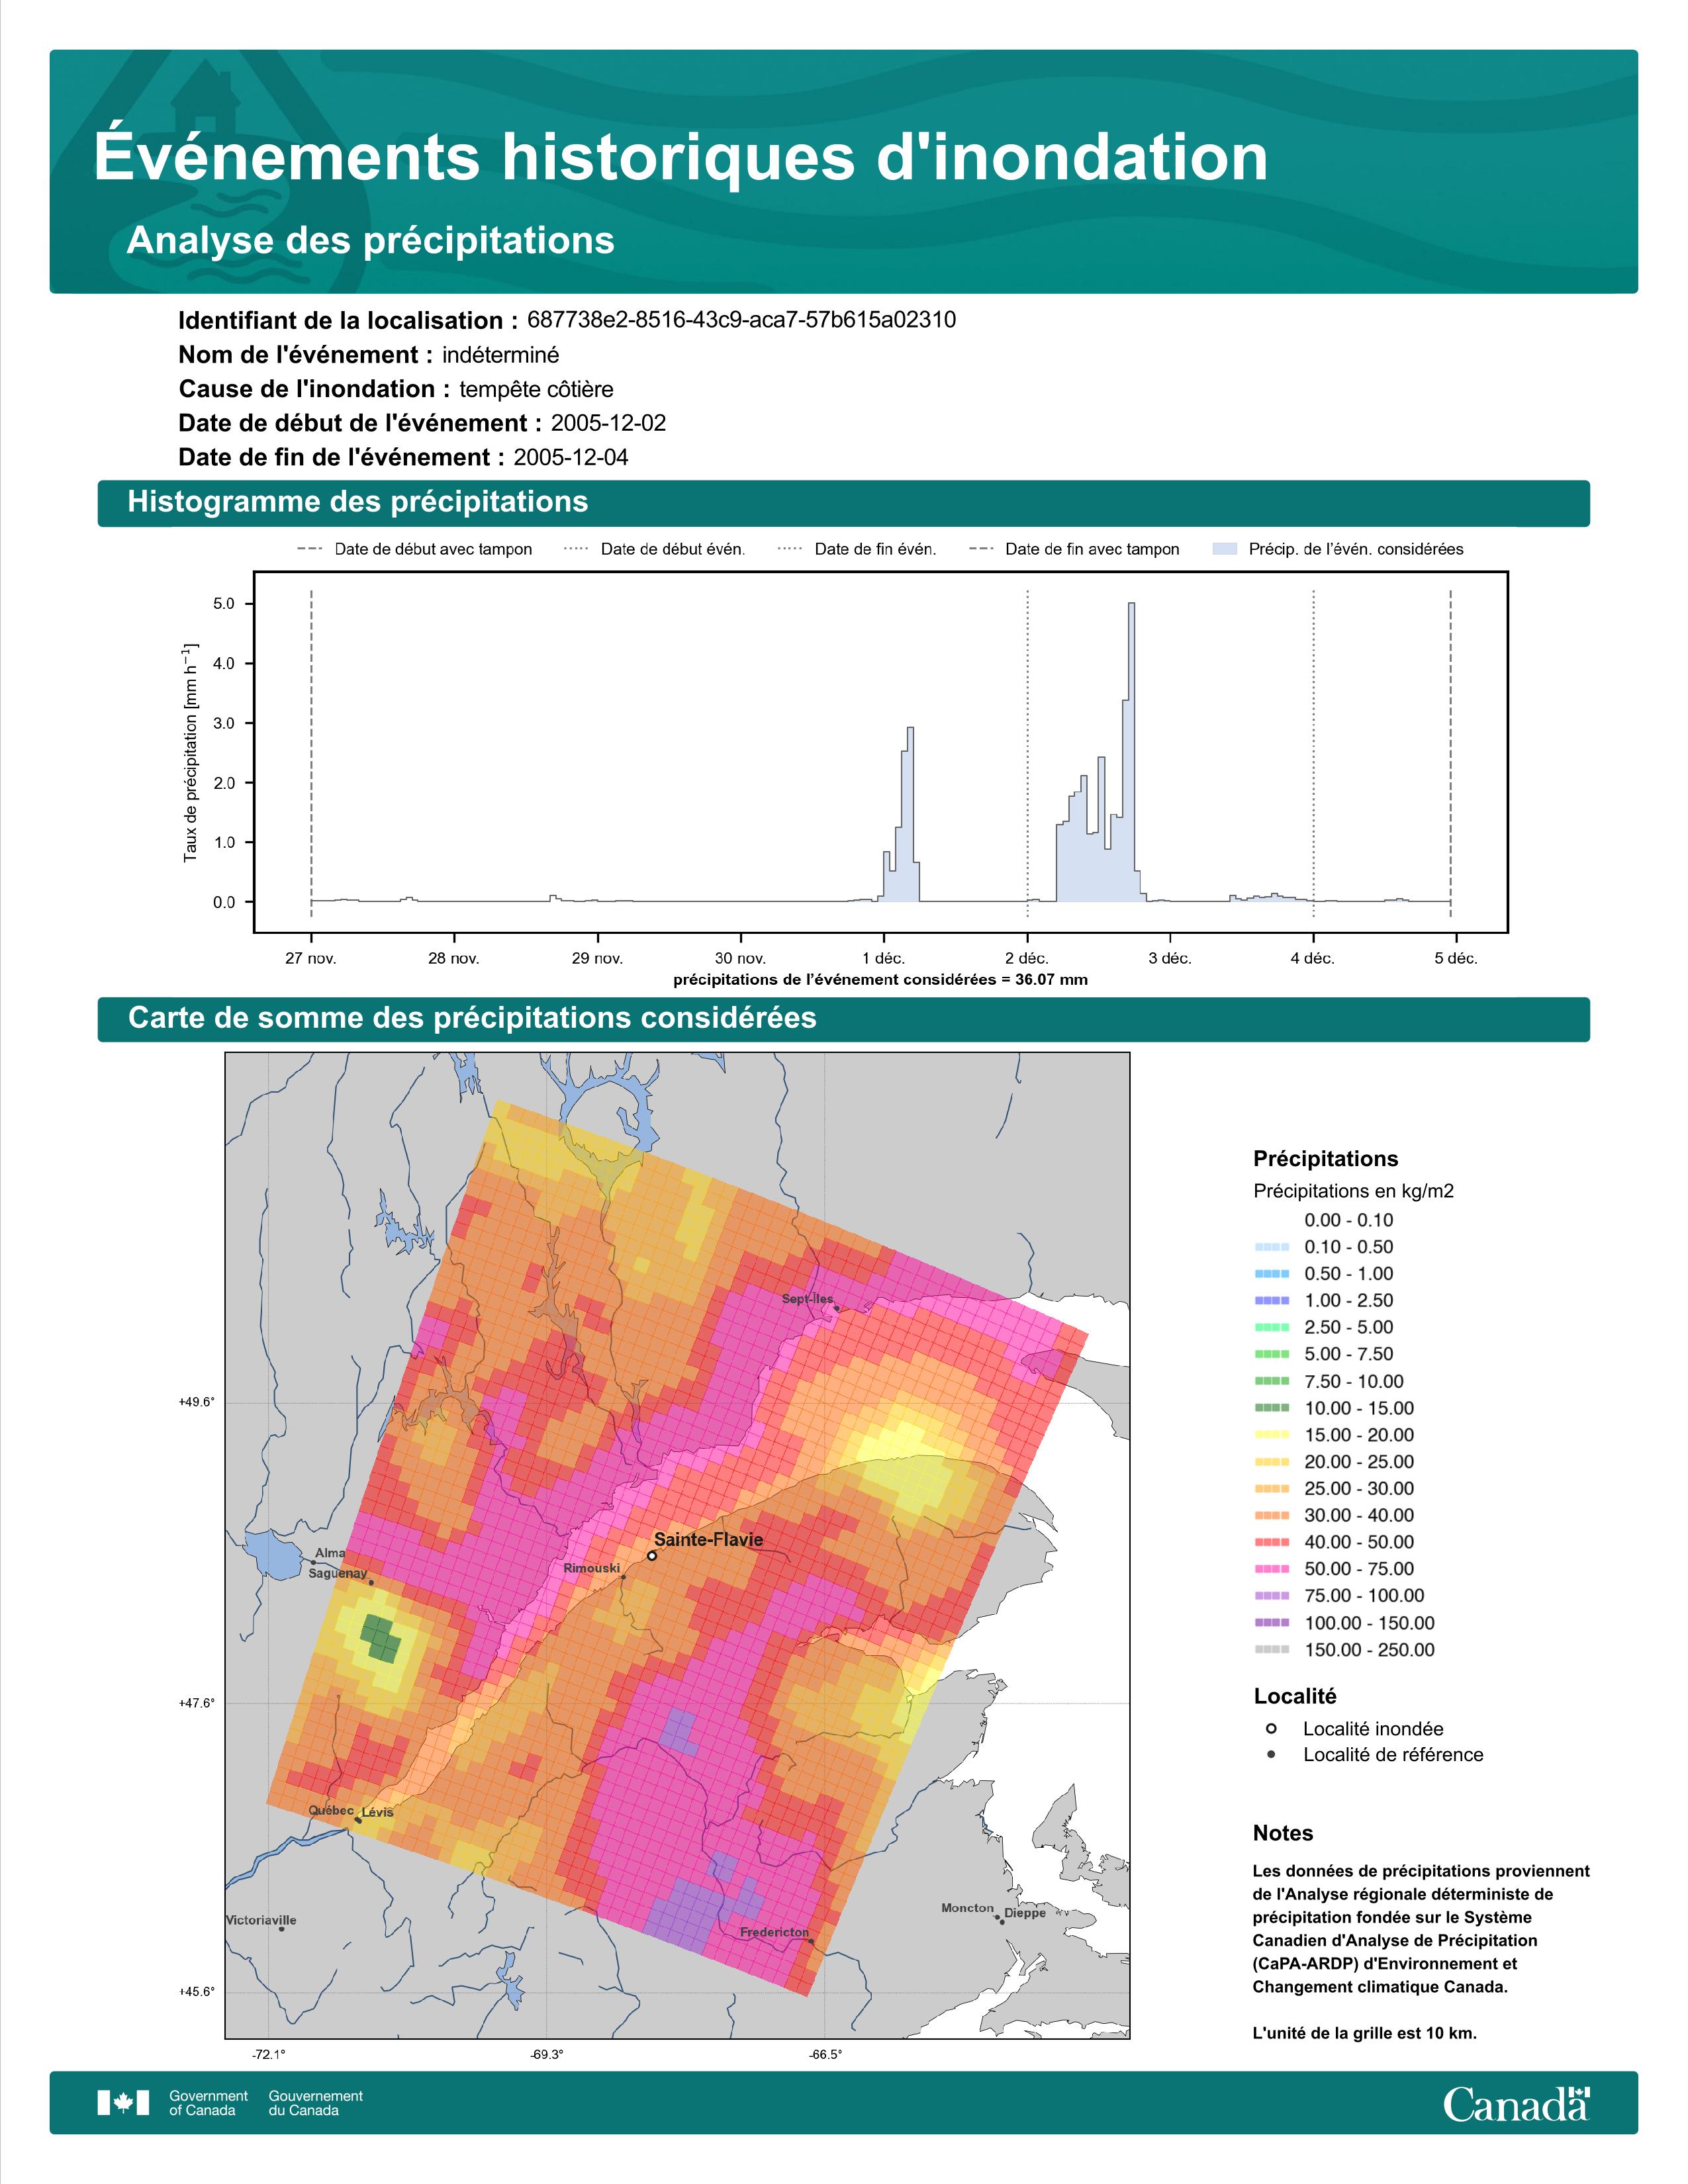
Task: Click the end date 2005-12-04
Action: pyautogui.click(x=571, y=457)
